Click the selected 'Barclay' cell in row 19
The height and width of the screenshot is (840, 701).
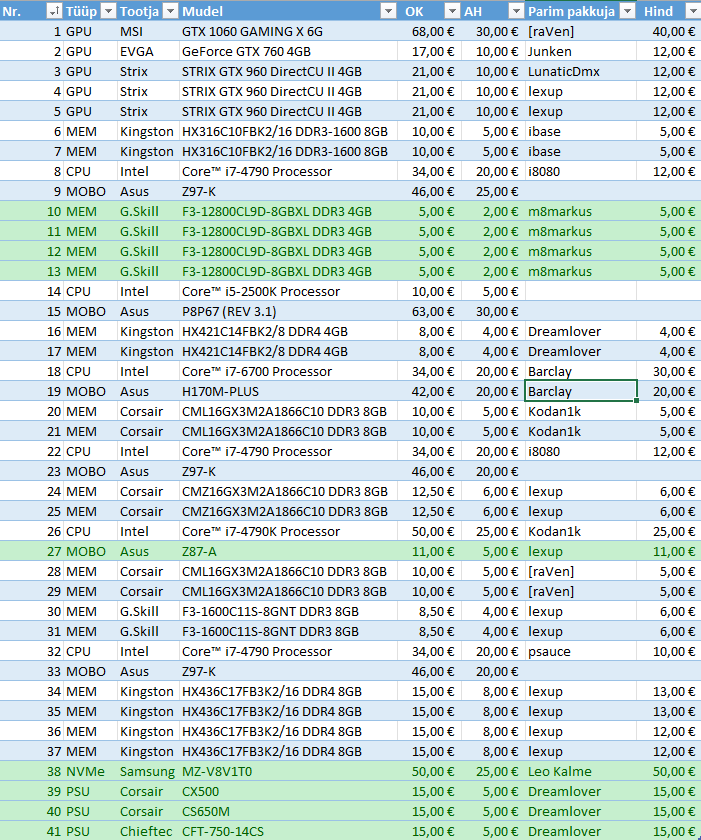pyautogui.click(x=581, y=392)
